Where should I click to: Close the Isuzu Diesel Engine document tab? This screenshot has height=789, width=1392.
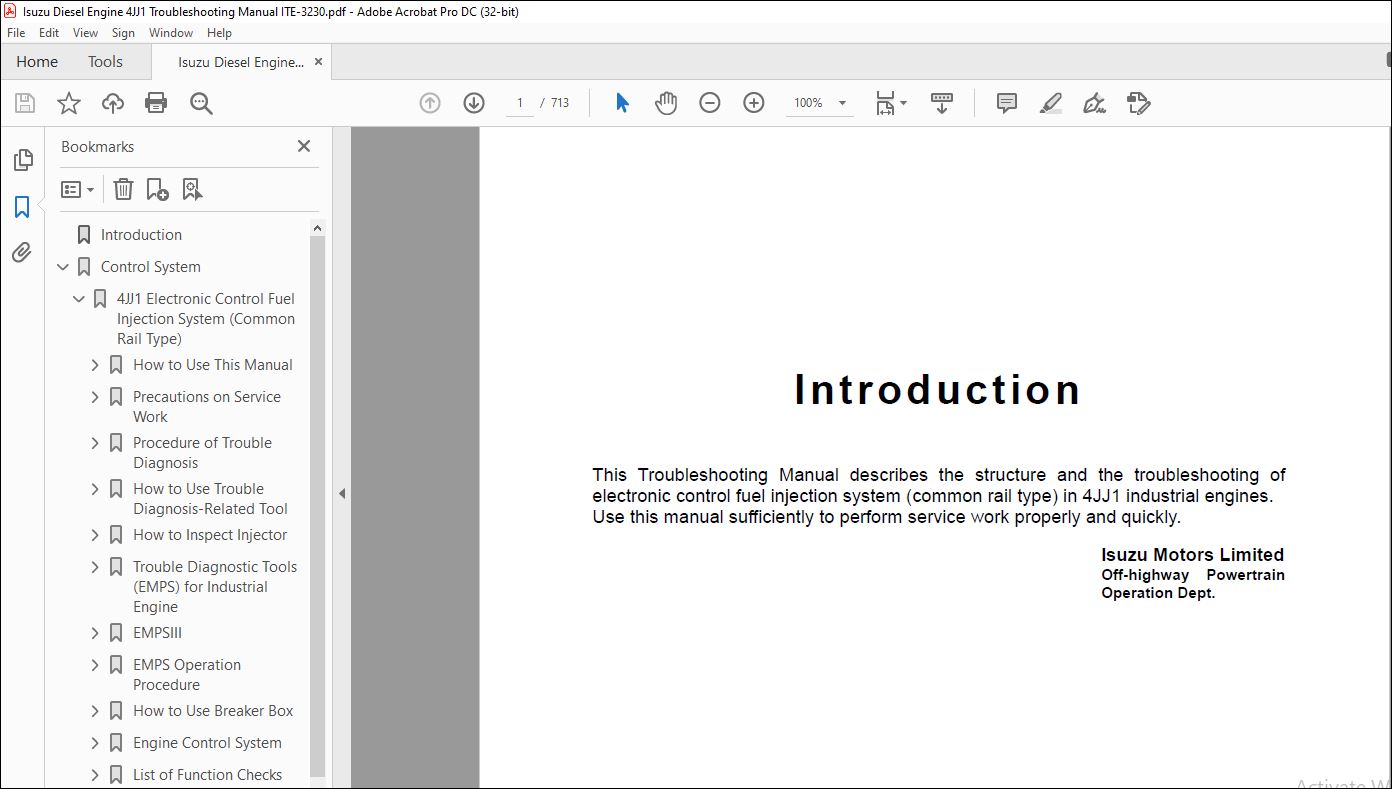coord(319,62)
